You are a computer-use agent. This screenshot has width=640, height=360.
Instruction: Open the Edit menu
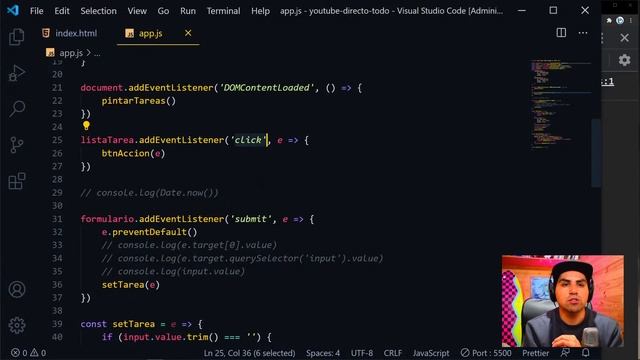62,11
